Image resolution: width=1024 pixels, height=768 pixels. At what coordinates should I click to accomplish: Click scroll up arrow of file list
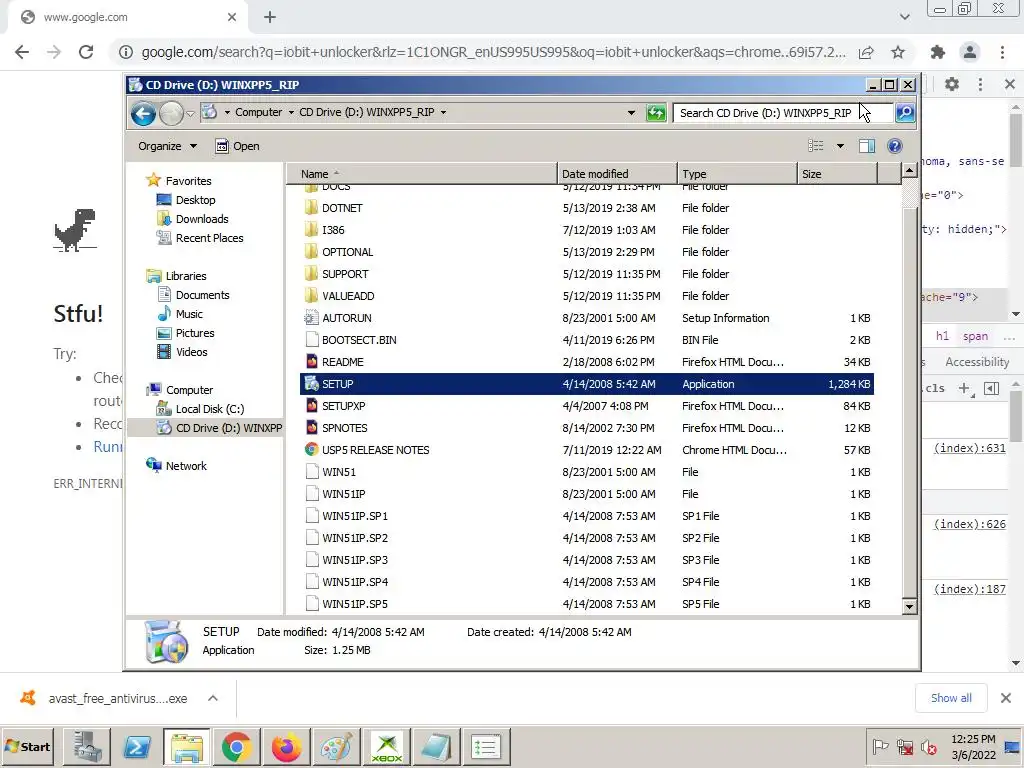click(x=908, y=171)
